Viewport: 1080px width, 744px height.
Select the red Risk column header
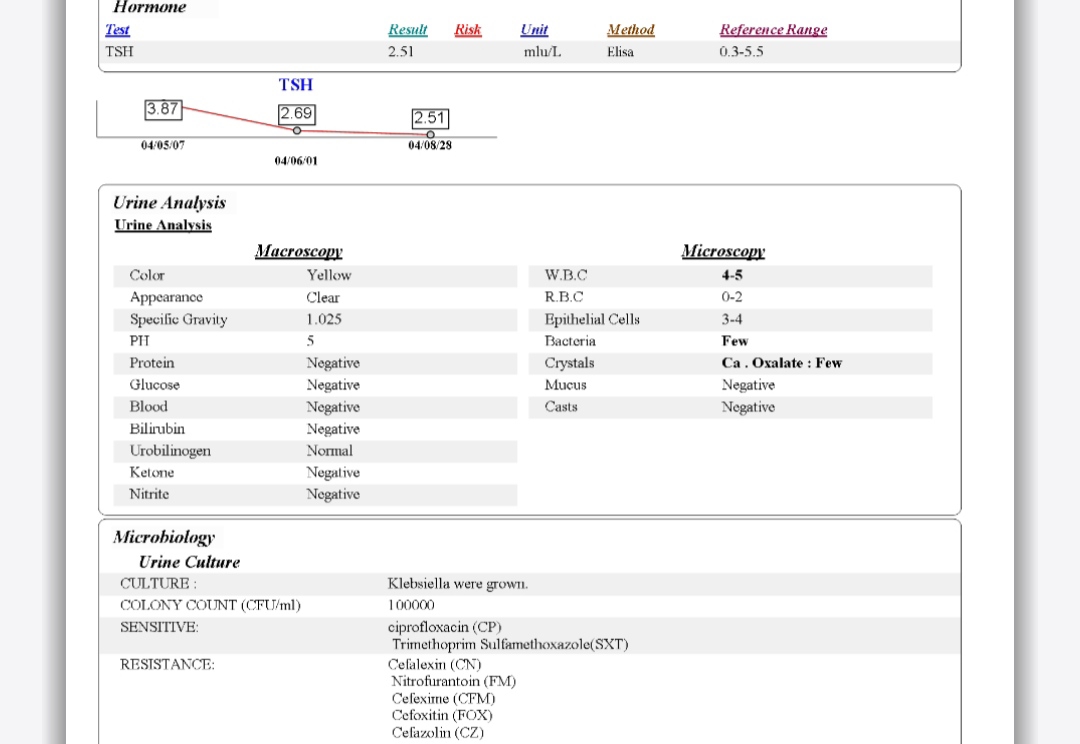coord(467,30)
